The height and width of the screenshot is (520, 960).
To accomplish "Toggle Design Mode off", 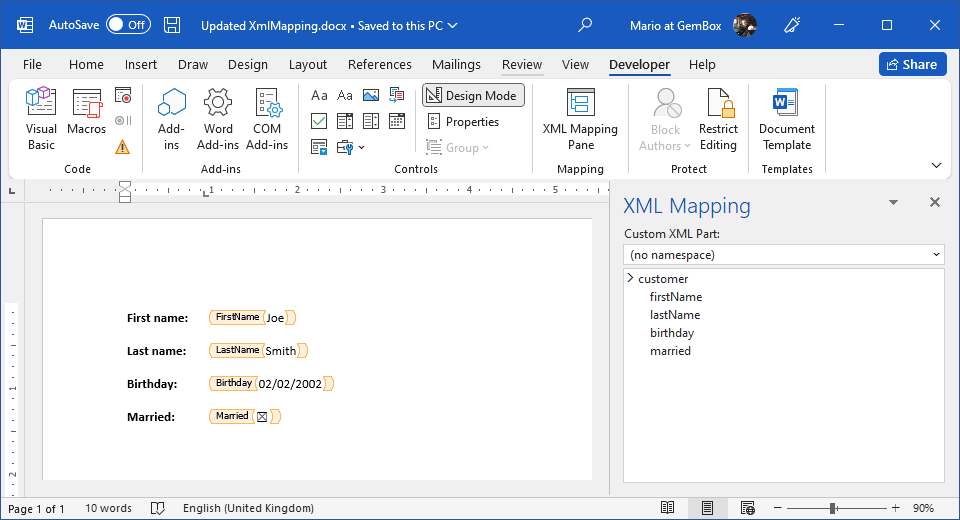I will pos(473,95).
